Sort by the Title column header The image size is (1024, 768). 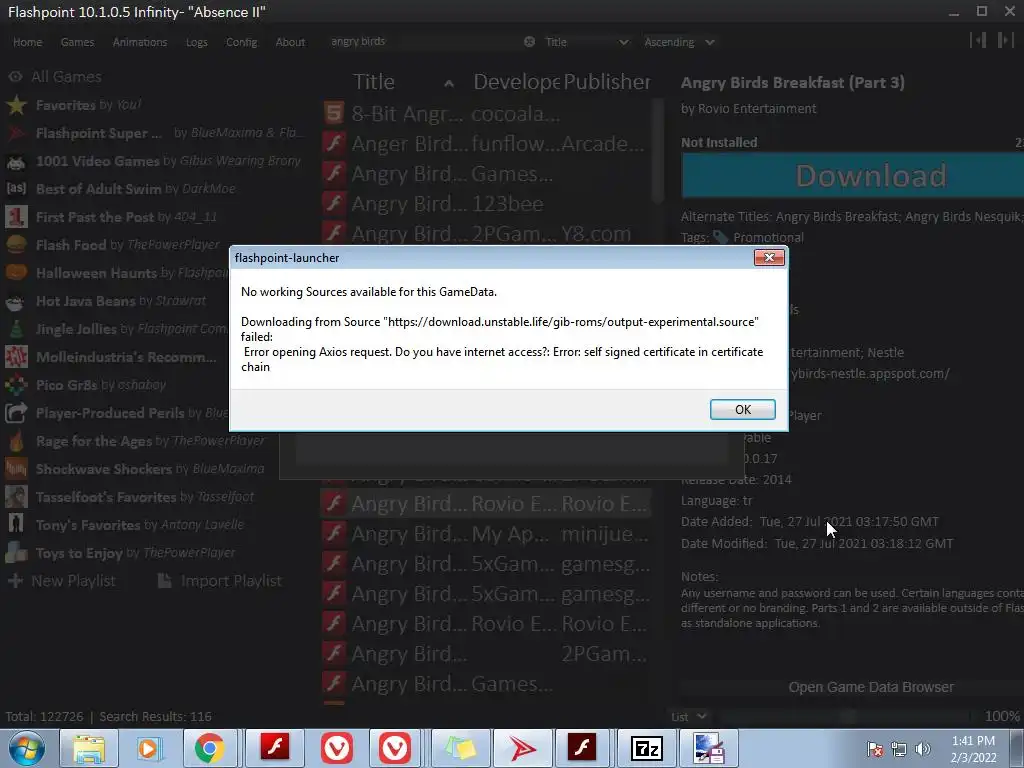pyautogui.click(x=374, y=82)
